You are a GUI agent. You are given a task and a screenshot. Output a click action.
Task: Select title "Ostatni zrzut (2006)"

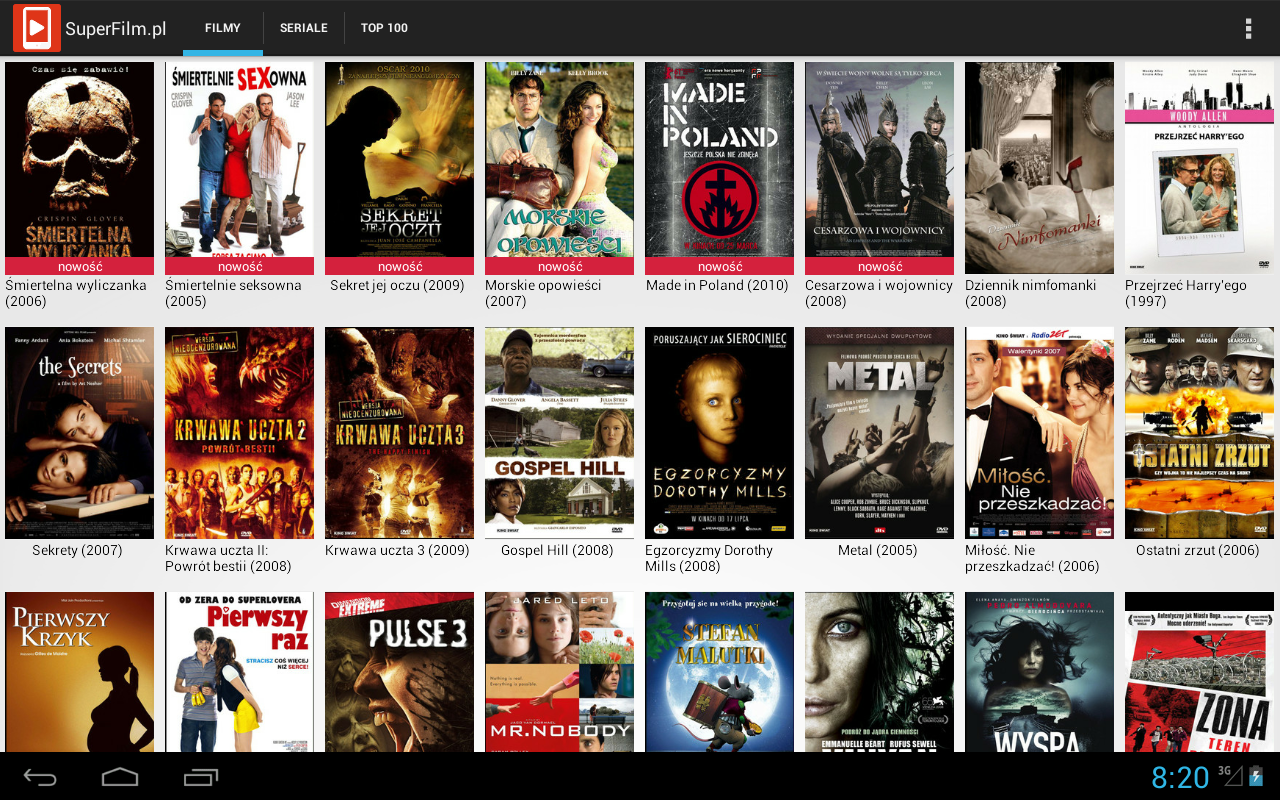(x=1198, y=550)
